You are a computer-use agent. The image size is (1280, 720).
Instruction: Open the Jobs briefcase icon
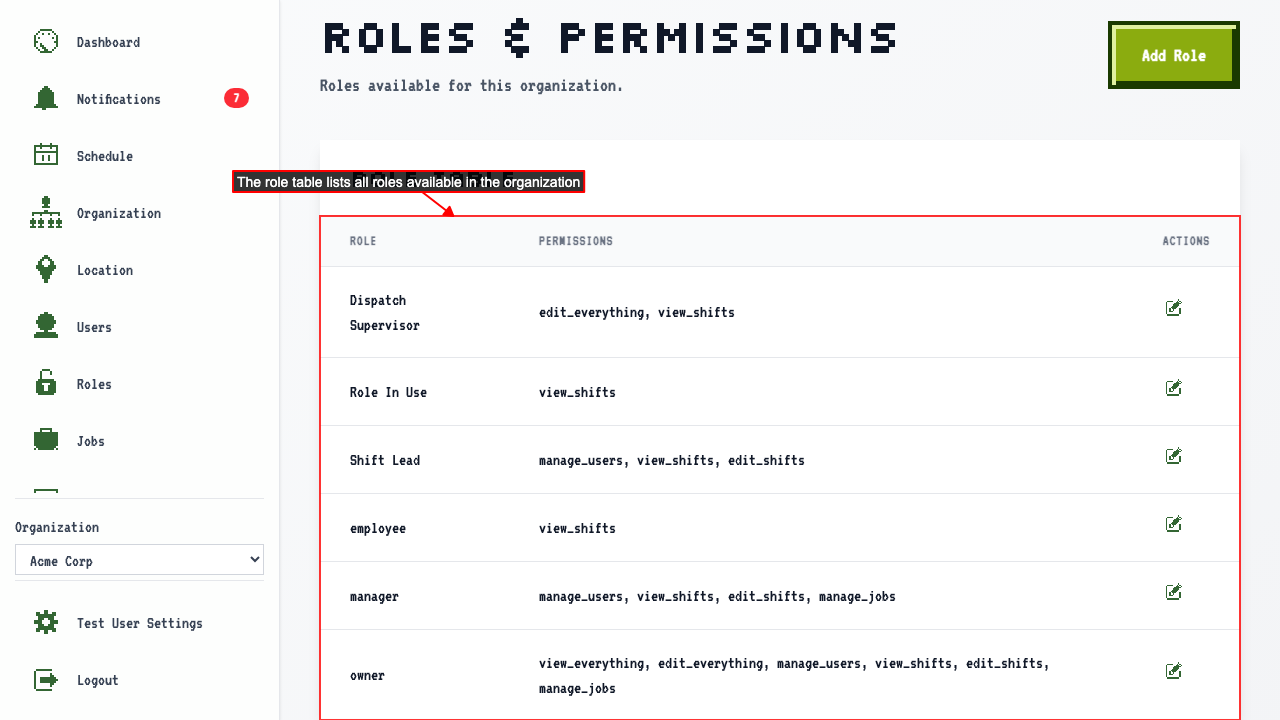pyautogui.click(x=46, y=441)
